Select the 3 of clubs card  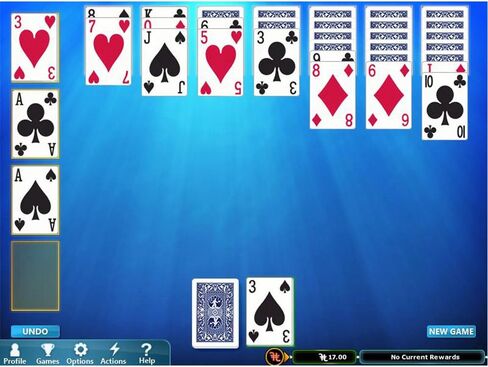[276, 62]
